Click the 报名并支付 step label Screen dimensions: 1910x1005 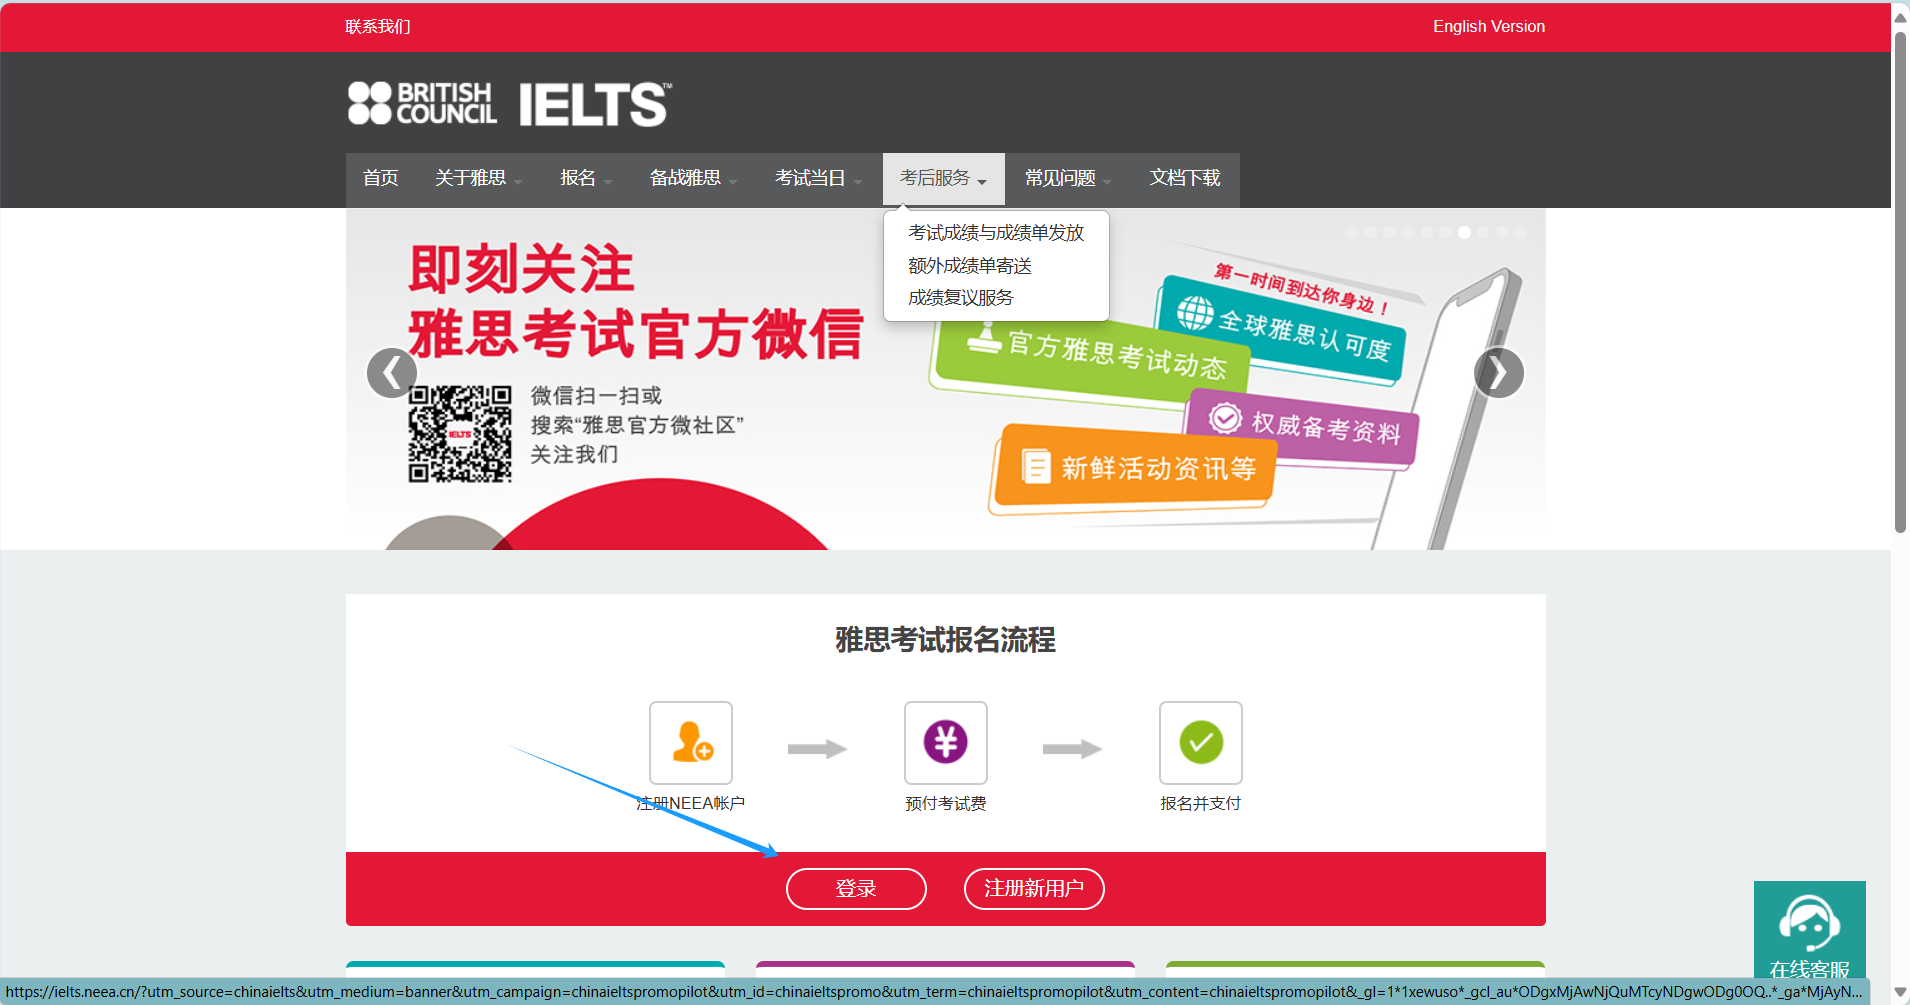(1201, 804)
